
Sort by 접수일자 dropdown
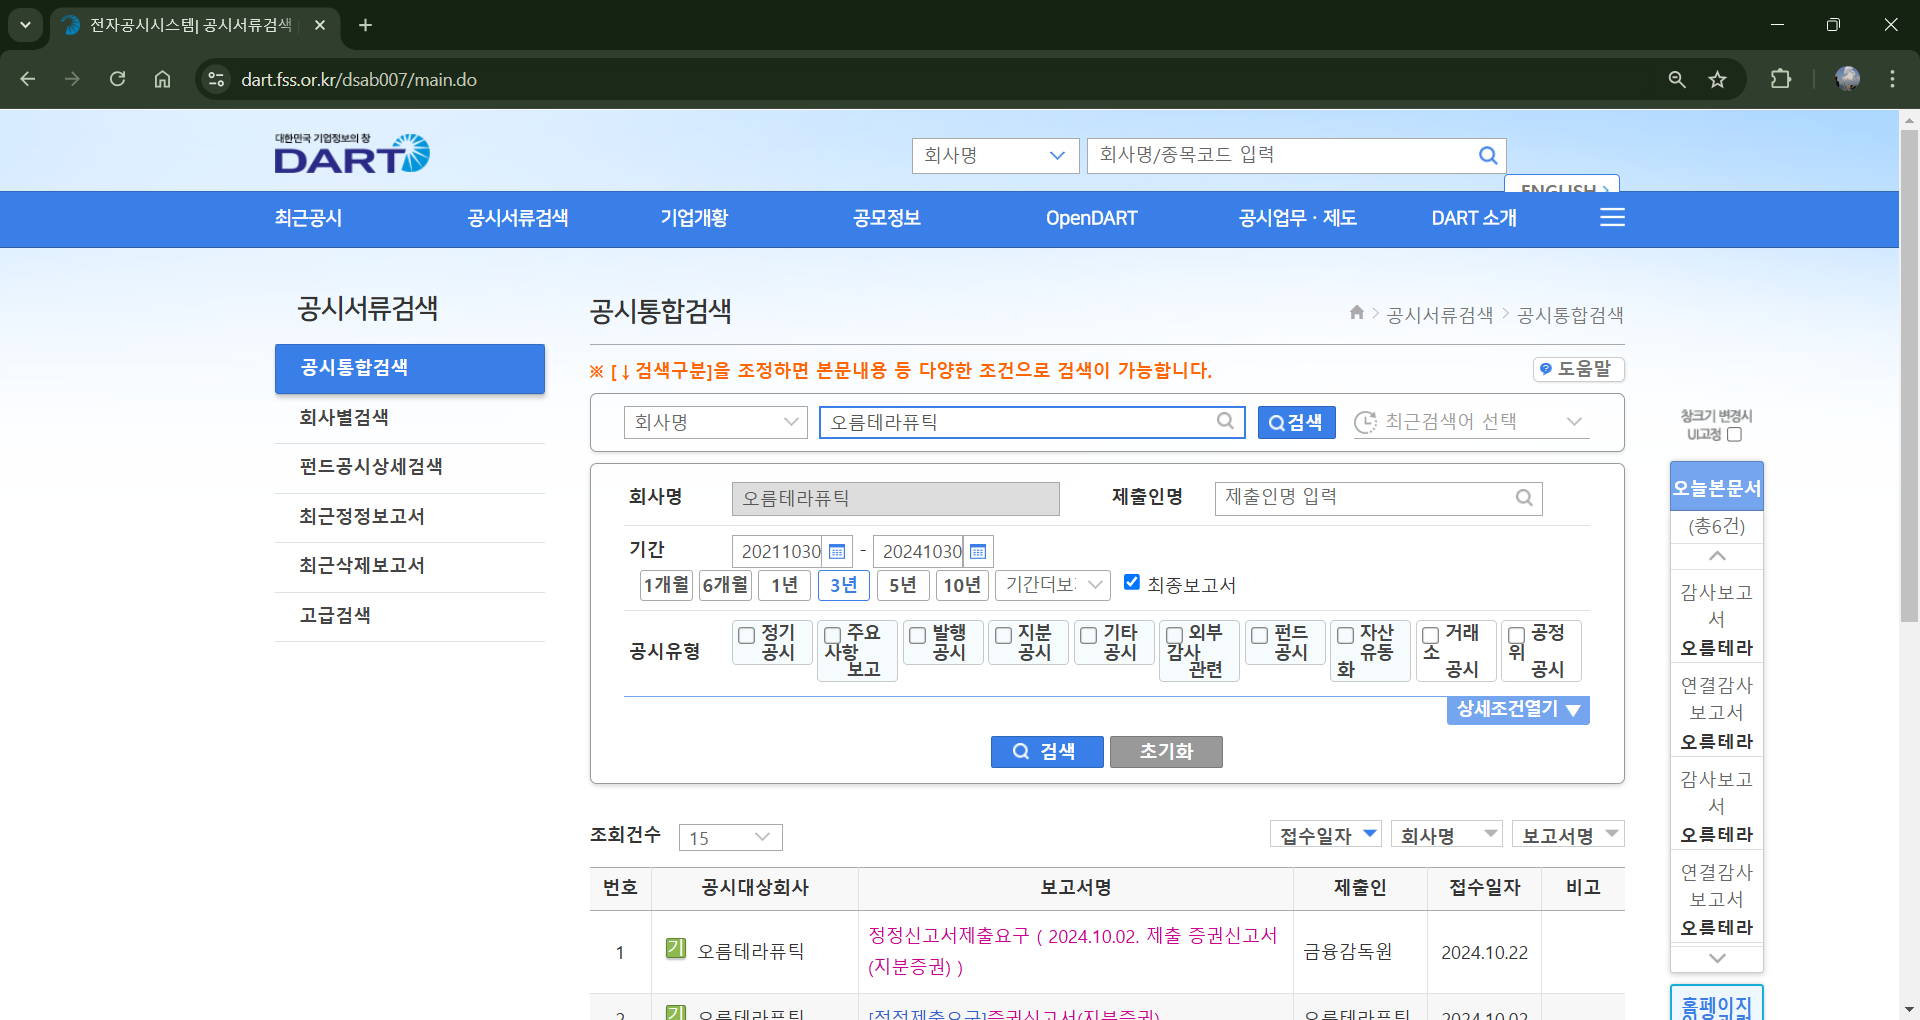click(x=1326, y=834)
